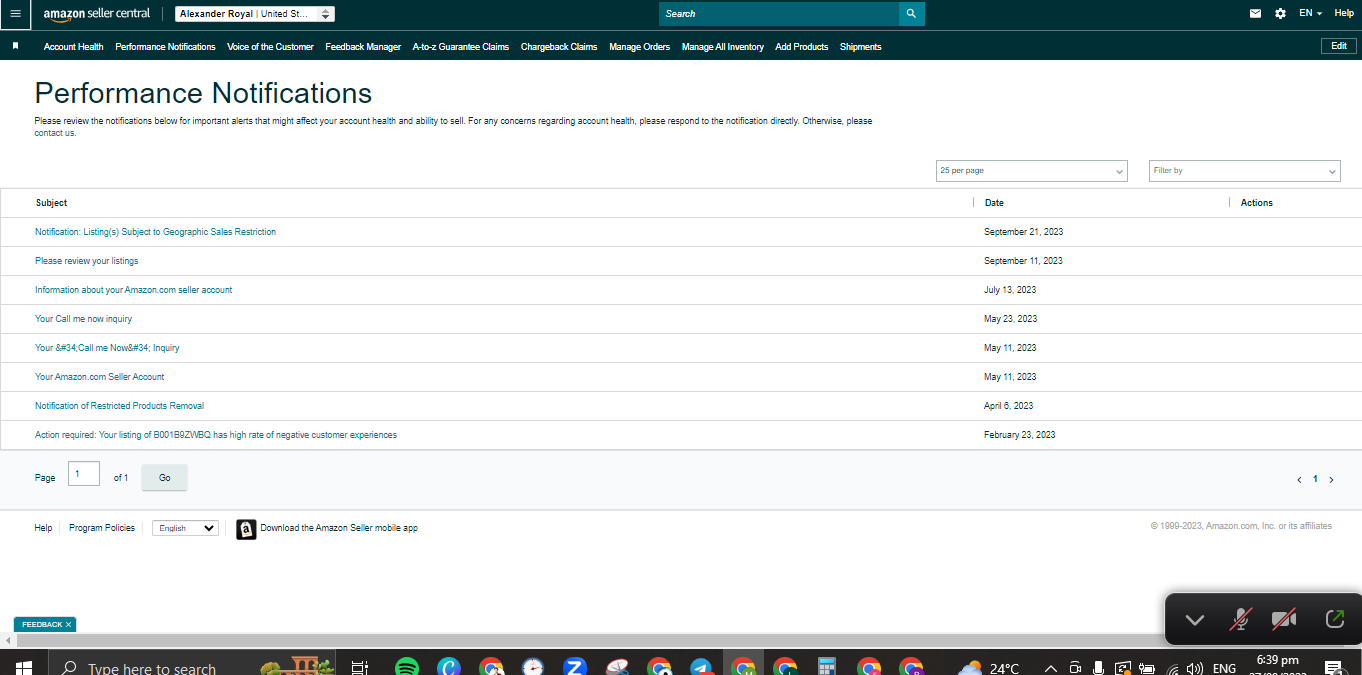Viewport: 1362px width, 675px height.
Task: Open the B001B9ZWBQ negative experiences notification
Action: [216, 435]
